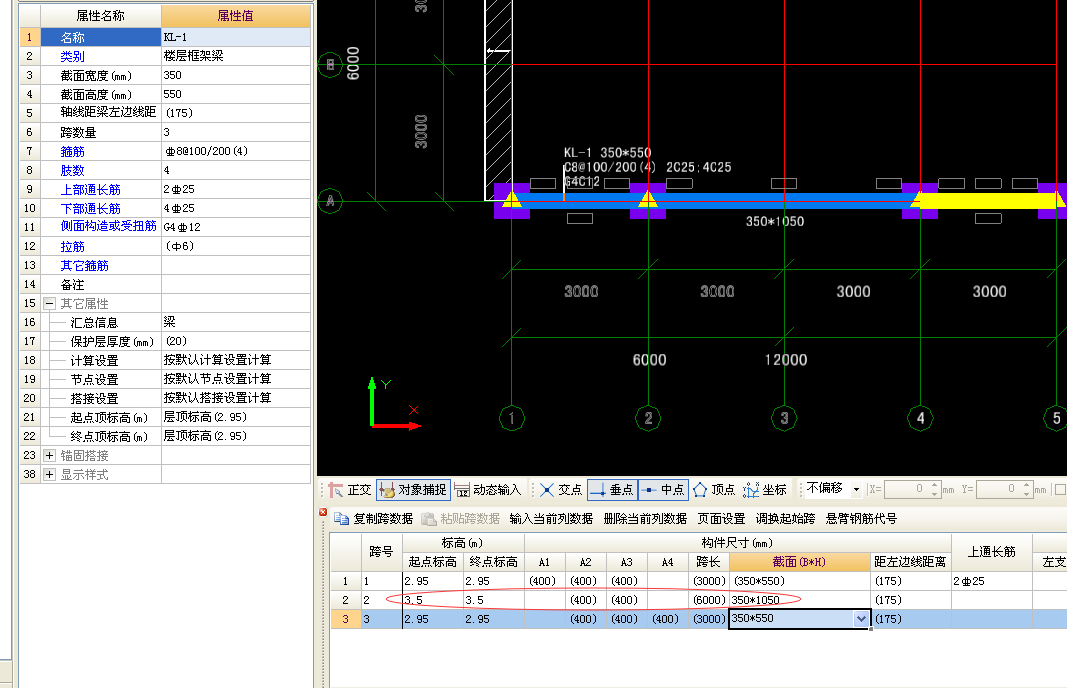Image resolution: width=1067 pixels, height=688 pixels.
Task: Click 删除当前列数据 button
Action: (645, 519)
